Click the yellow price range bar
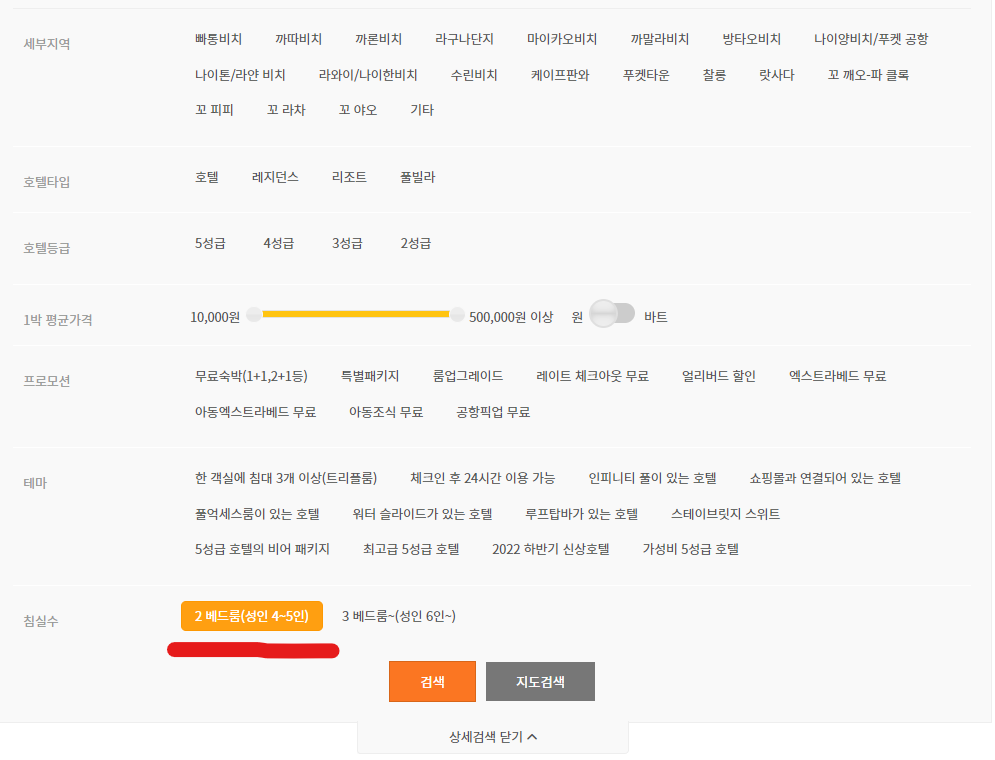Screen dimensions: 995x760 [x=355, y=314]
